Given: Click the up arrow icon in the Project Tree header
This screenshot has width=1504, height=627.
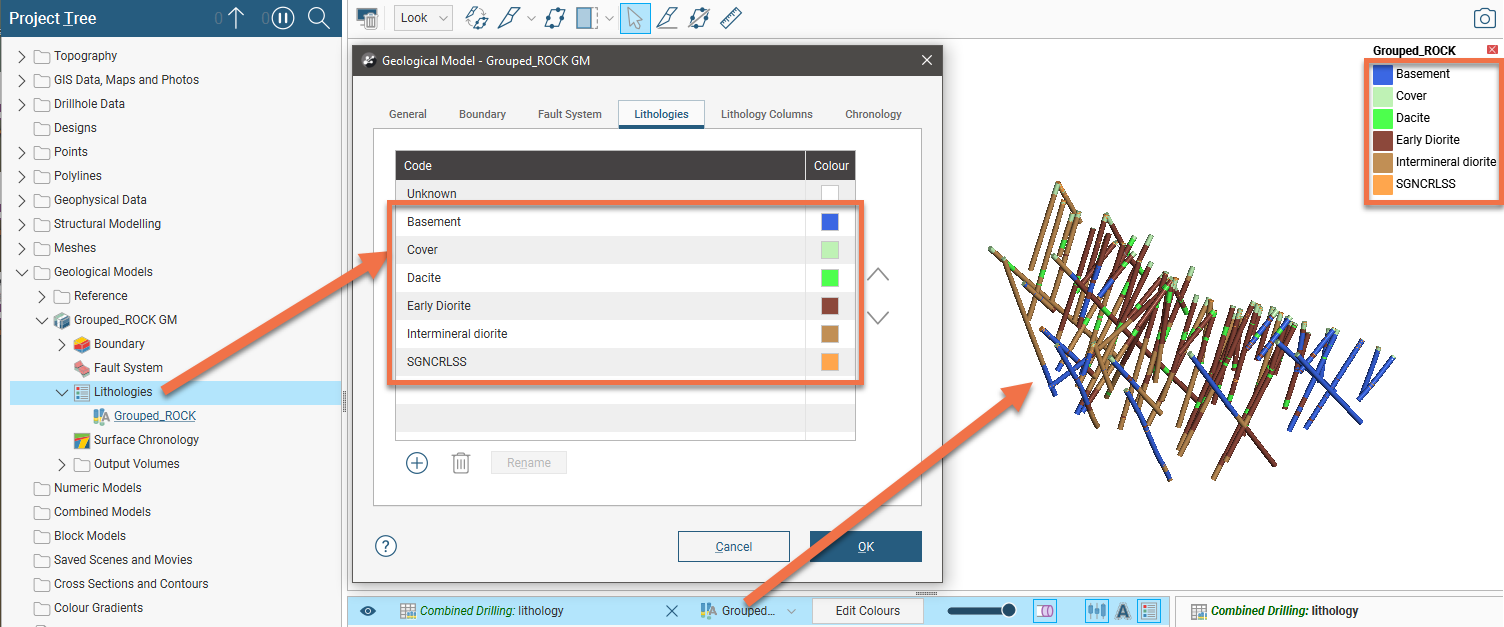Looking at the screenshot, I should (236, 18).
